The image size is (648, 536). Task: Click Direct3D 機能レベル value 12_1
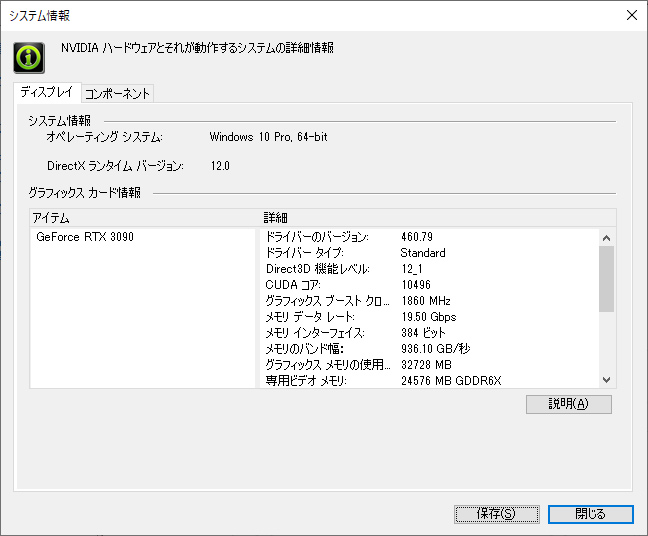412,269
